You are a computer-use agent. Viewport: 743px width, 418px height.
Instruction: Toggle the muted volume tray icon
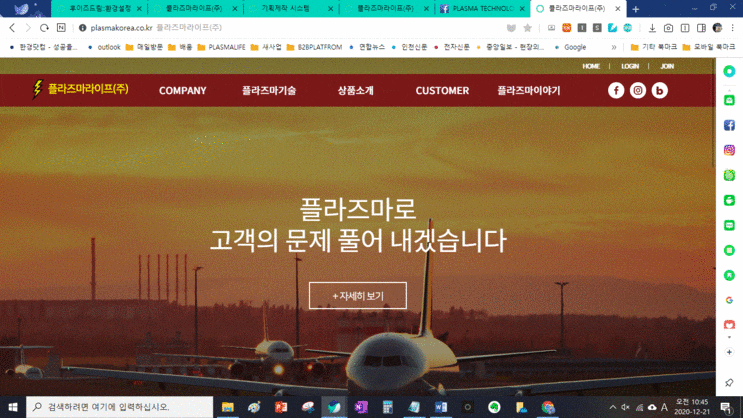pos(625,407)
